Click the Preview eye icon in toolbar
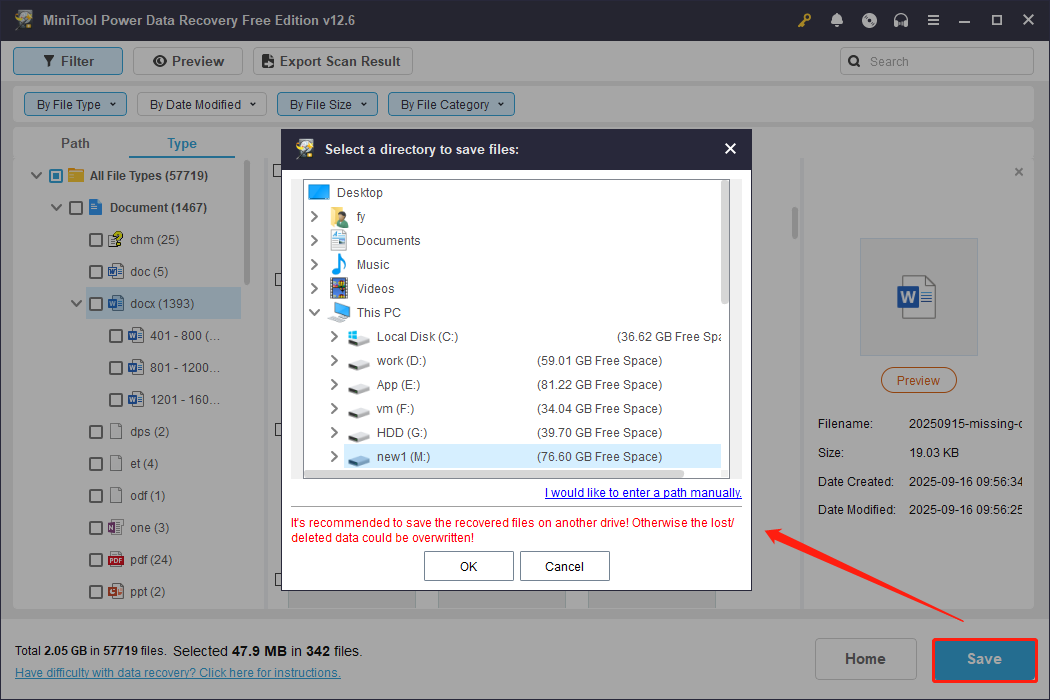 160,61
